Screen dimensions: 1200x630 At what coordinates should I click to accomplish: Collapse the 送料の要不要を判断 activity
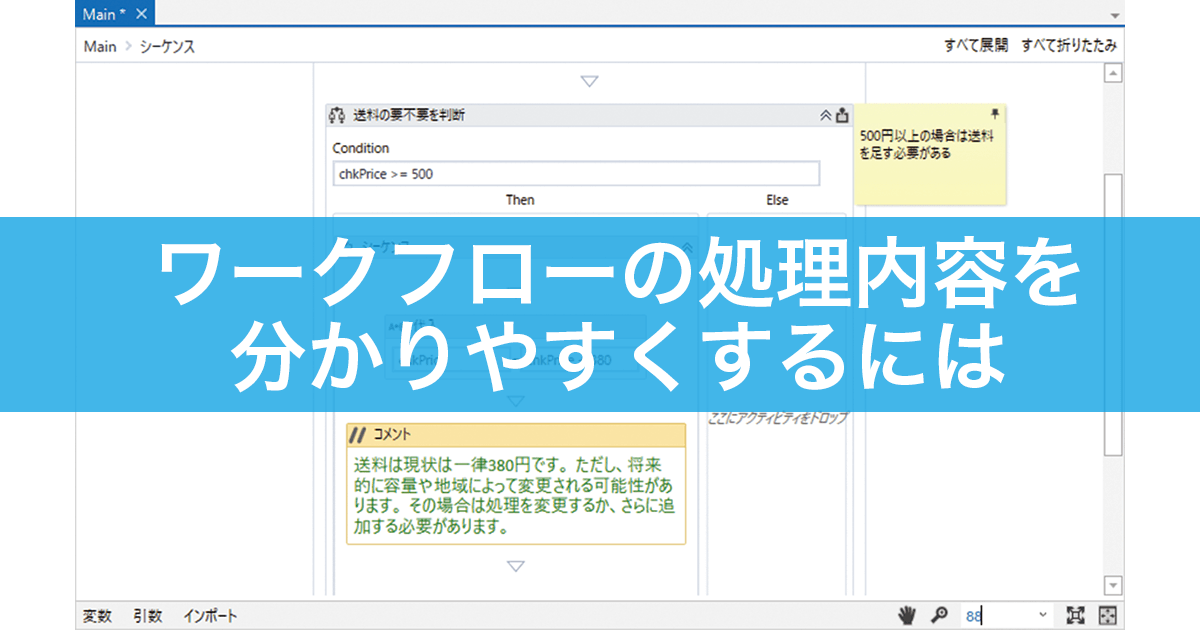click(x=826, y=115)
